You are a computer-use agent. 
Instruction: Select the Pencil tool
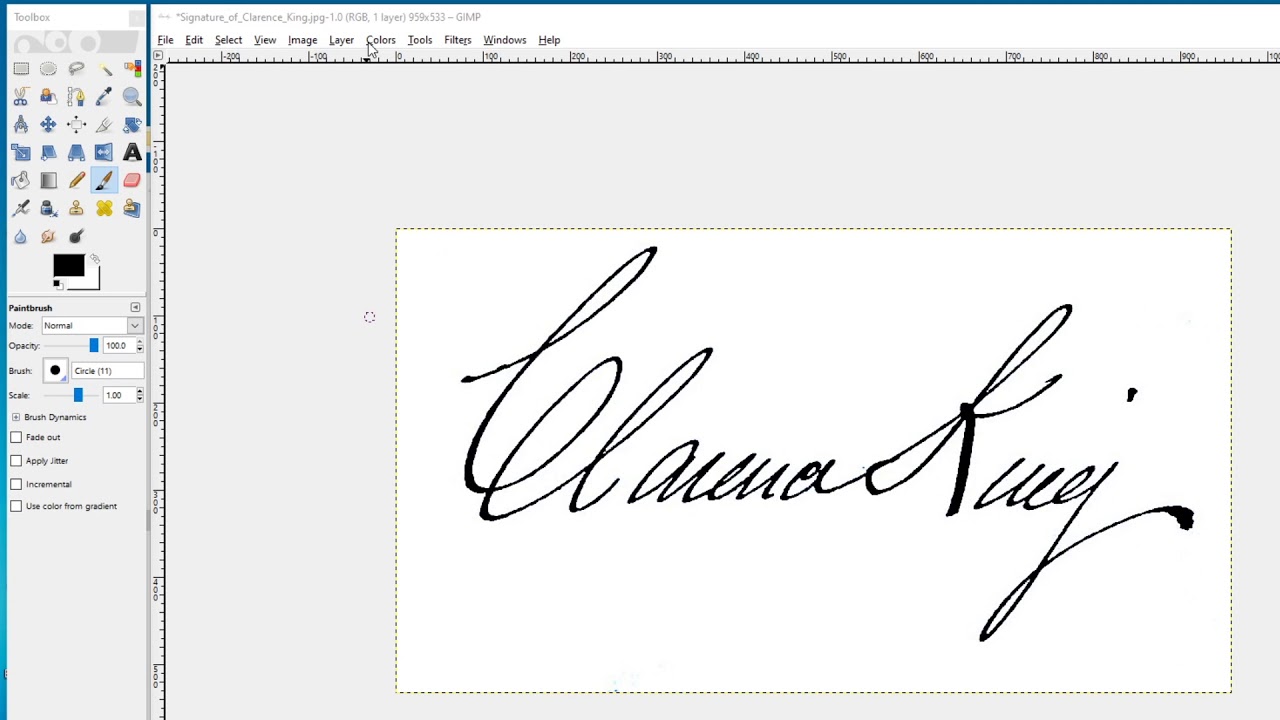click(76, 181)
